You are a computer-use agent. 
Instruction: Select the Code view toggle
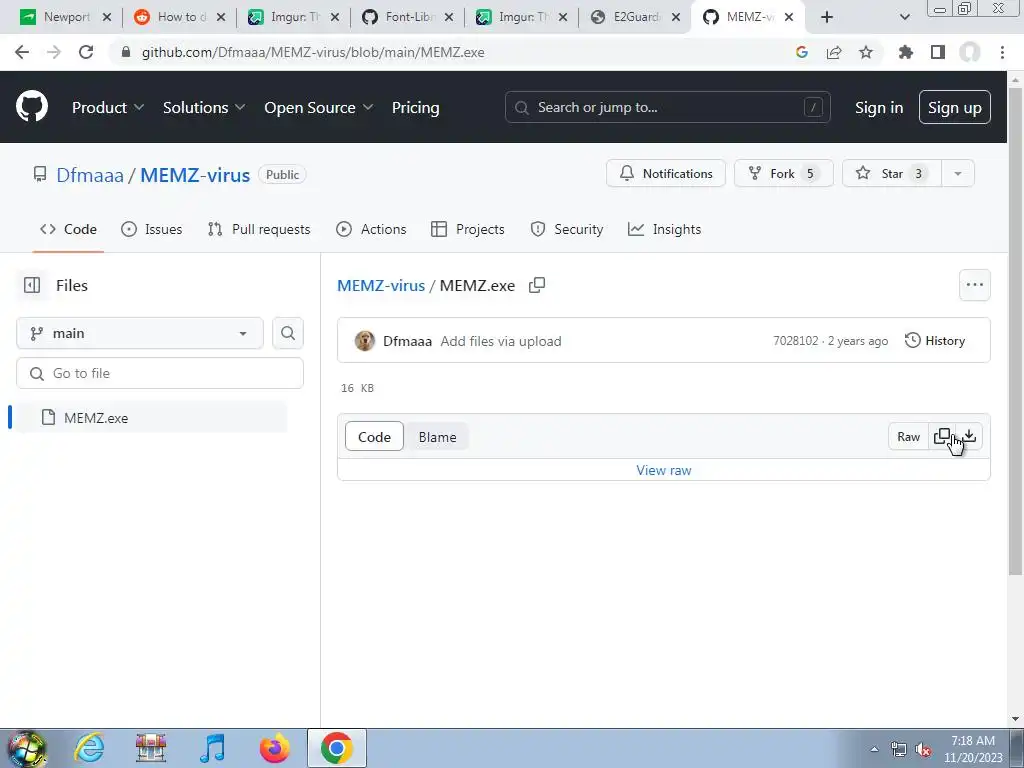(x=374, y=437)
